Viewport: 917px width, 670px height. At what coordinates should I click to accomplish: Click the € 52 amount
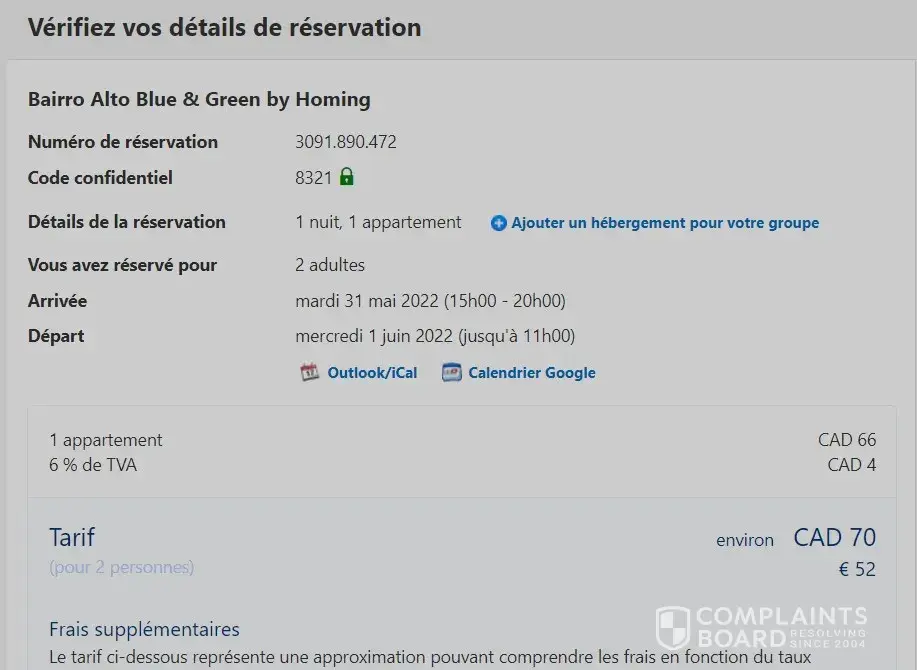(857, 569)
